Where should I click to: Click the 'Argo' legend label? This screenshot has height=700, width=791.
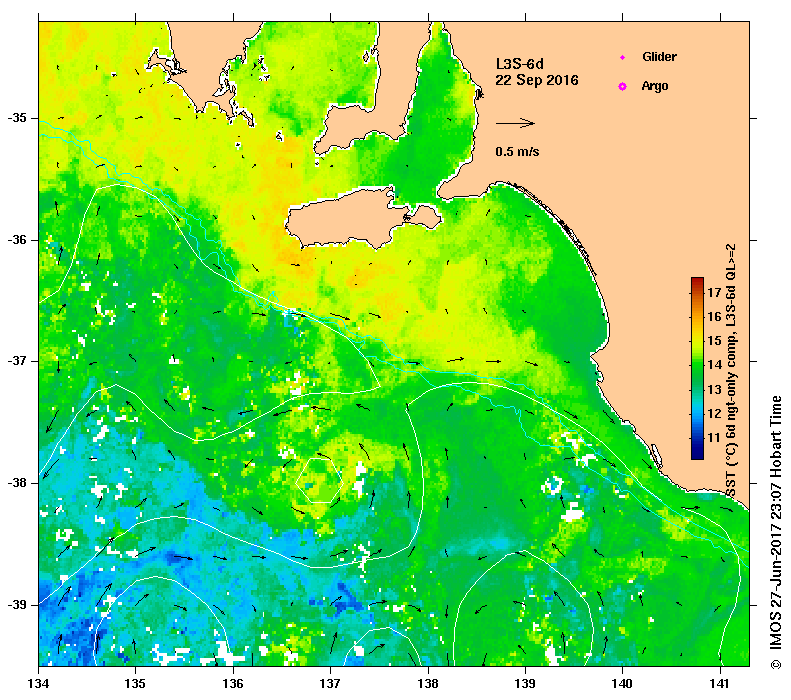(x=655, y=86)
